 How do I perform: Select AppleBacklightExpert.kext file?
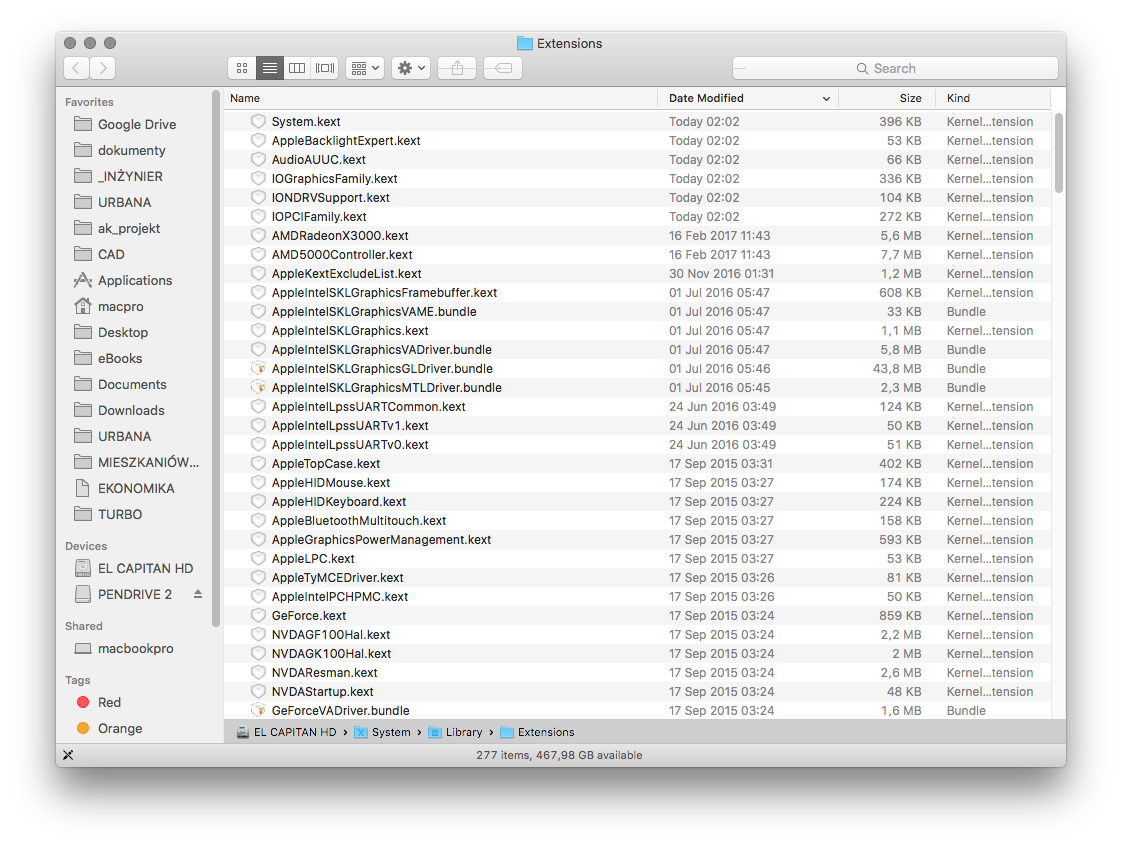point(638,141)
